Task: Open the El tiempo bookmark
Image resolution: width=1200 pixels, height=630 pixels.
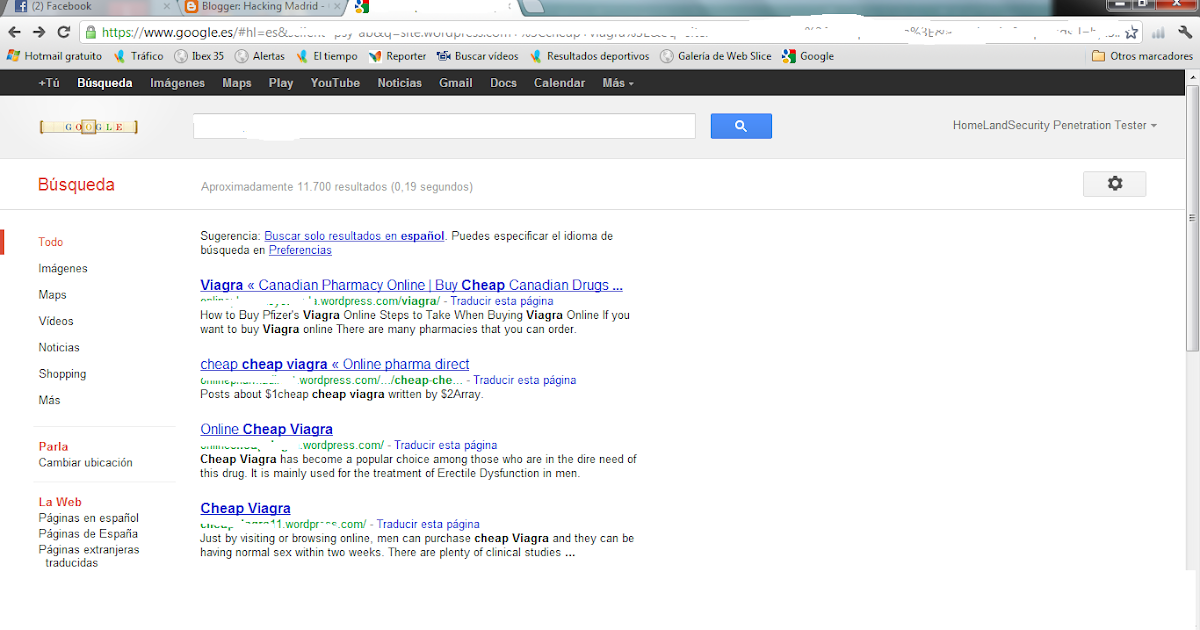Action: point(326,56)
